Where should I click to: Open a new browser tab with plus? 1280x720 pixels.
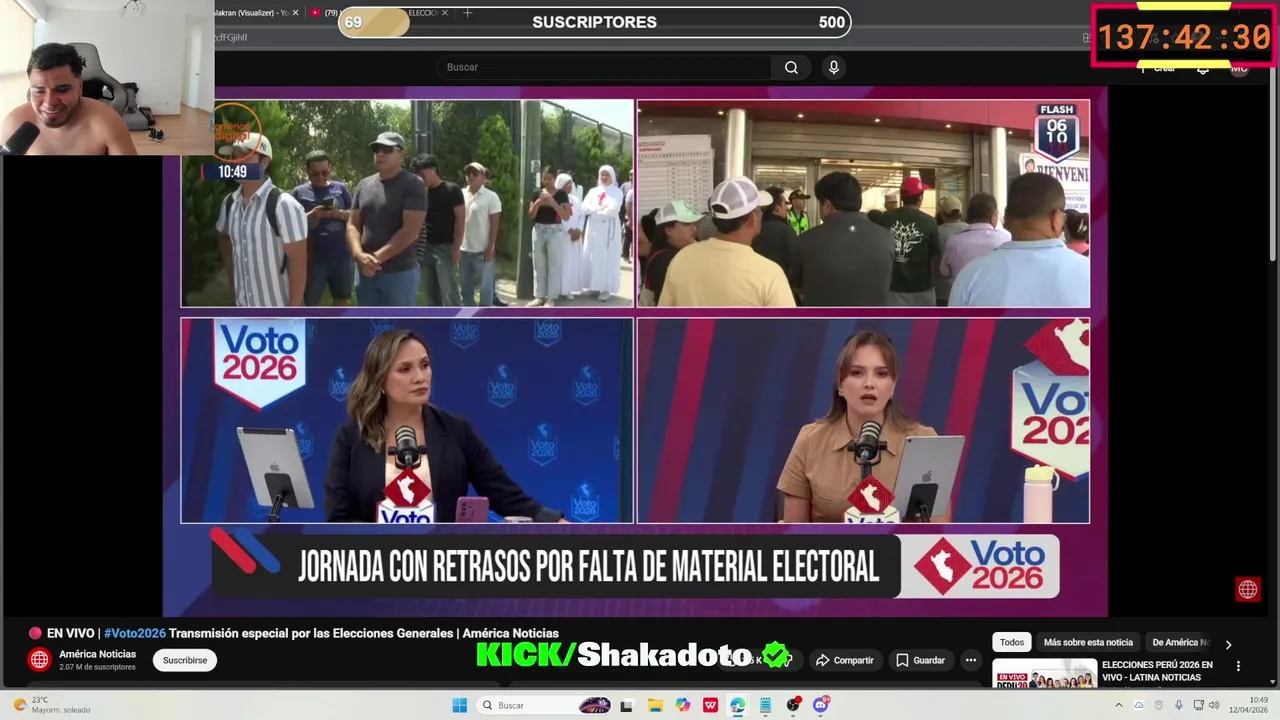pyautogui.click(x=467, y=13)
